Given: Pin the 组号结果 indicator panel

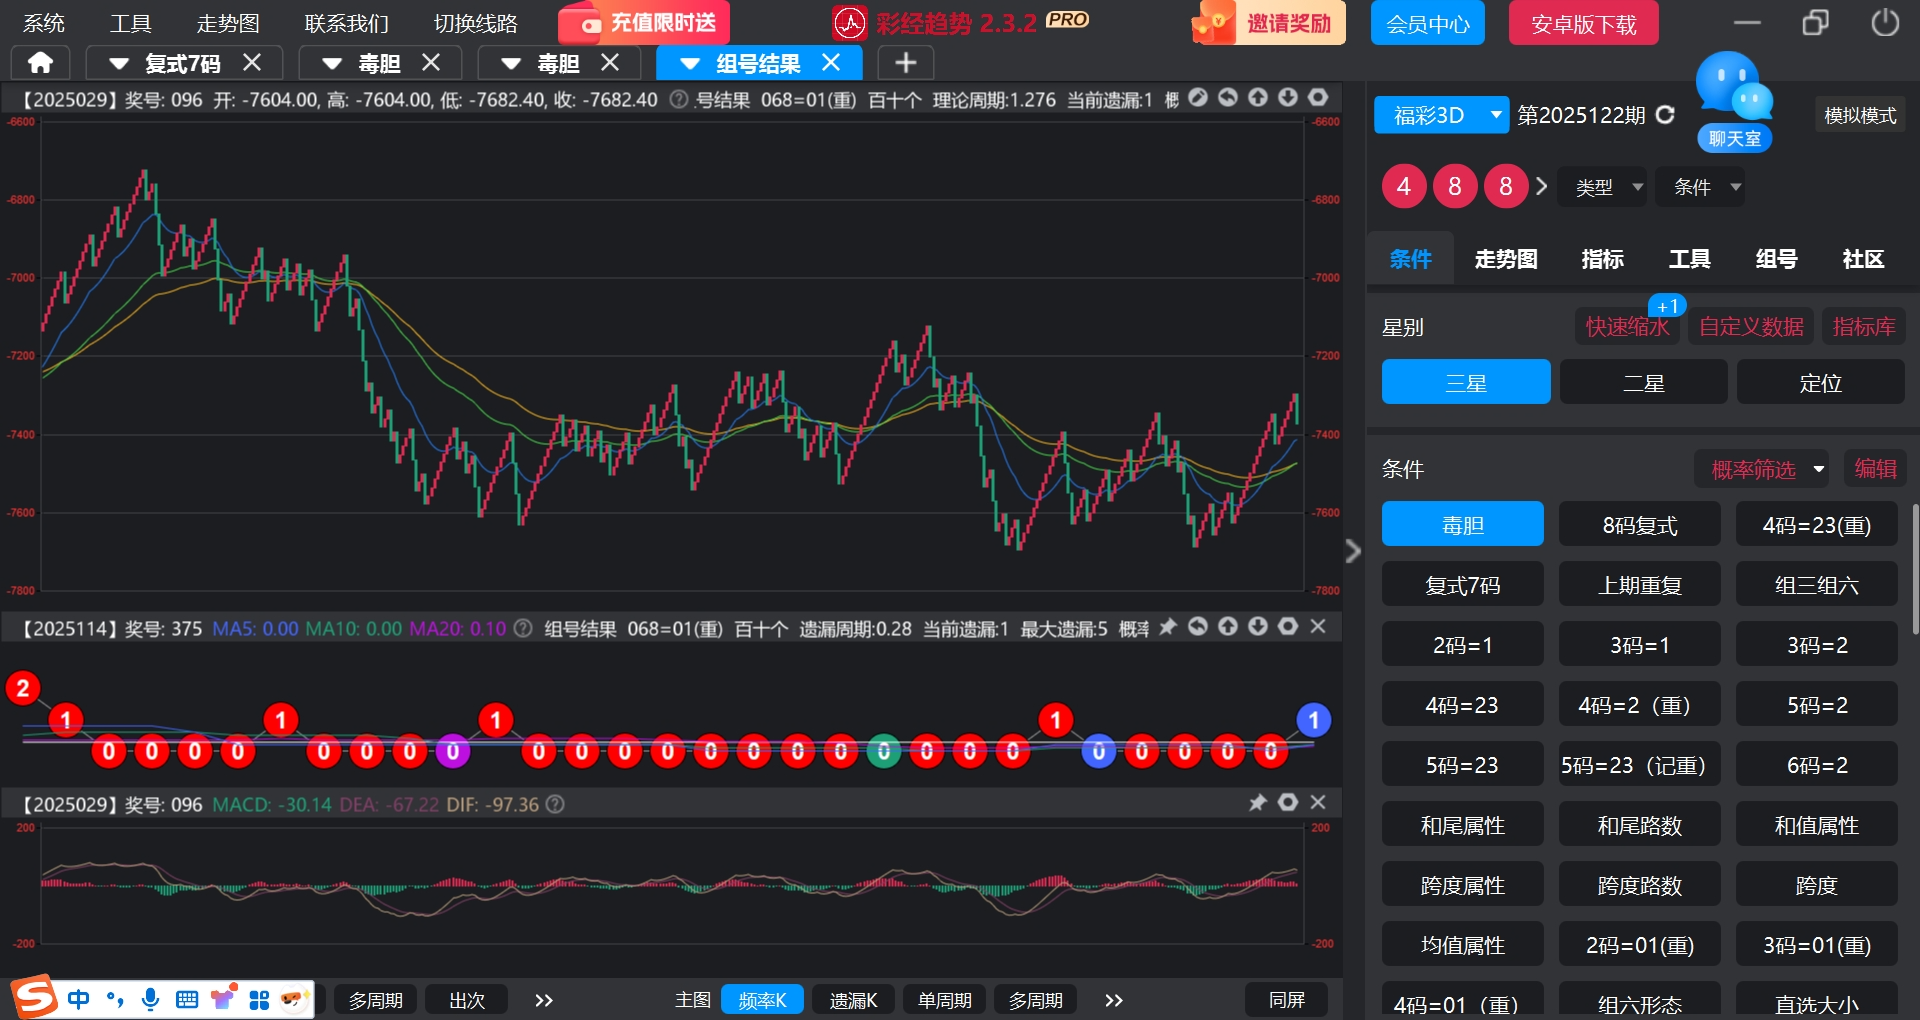Looking at the screenshot, I should click(1168, 627).
